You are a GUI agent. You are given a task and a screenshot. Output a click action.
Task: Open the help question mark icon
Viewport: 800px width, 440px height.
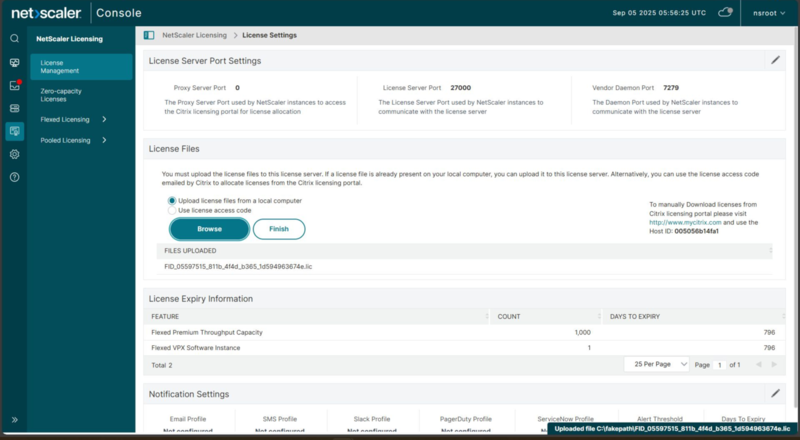click(14, 177)
